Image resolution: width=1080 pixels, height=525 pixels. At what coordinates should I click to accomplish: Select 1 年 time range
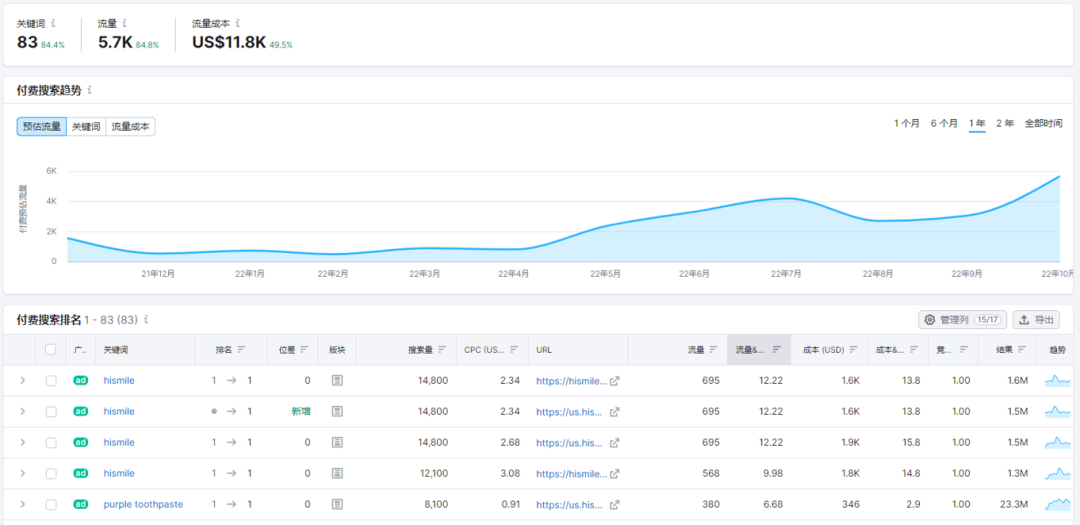(977, 123)
